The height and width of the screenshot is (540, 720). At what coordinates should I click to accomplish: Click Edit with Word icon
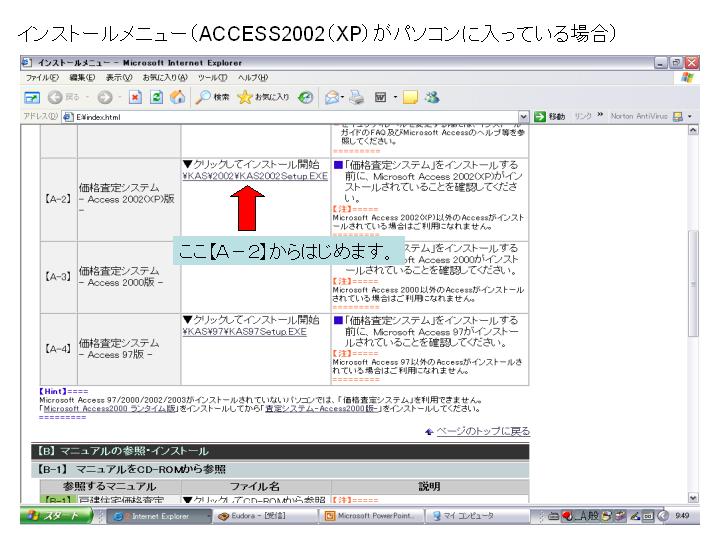[381, 97]
